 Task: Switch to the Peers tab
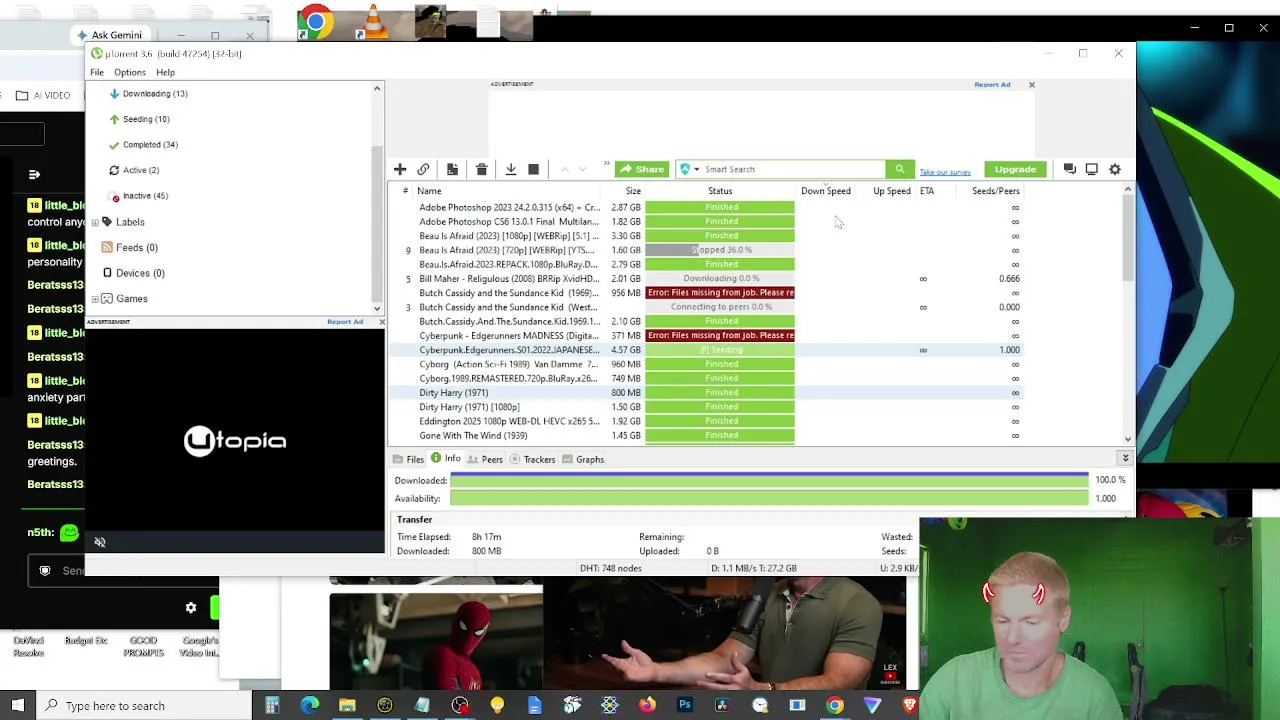[485, 459]
